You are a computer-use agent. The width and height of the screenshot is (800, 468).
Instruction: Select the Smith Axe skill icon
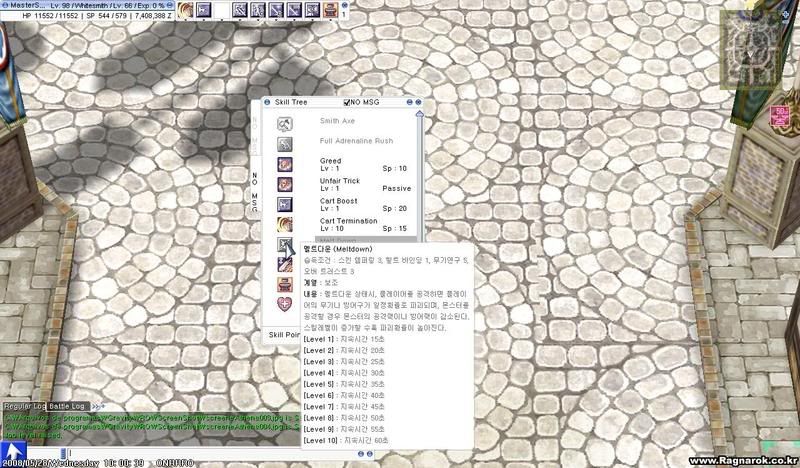point(285,124)
